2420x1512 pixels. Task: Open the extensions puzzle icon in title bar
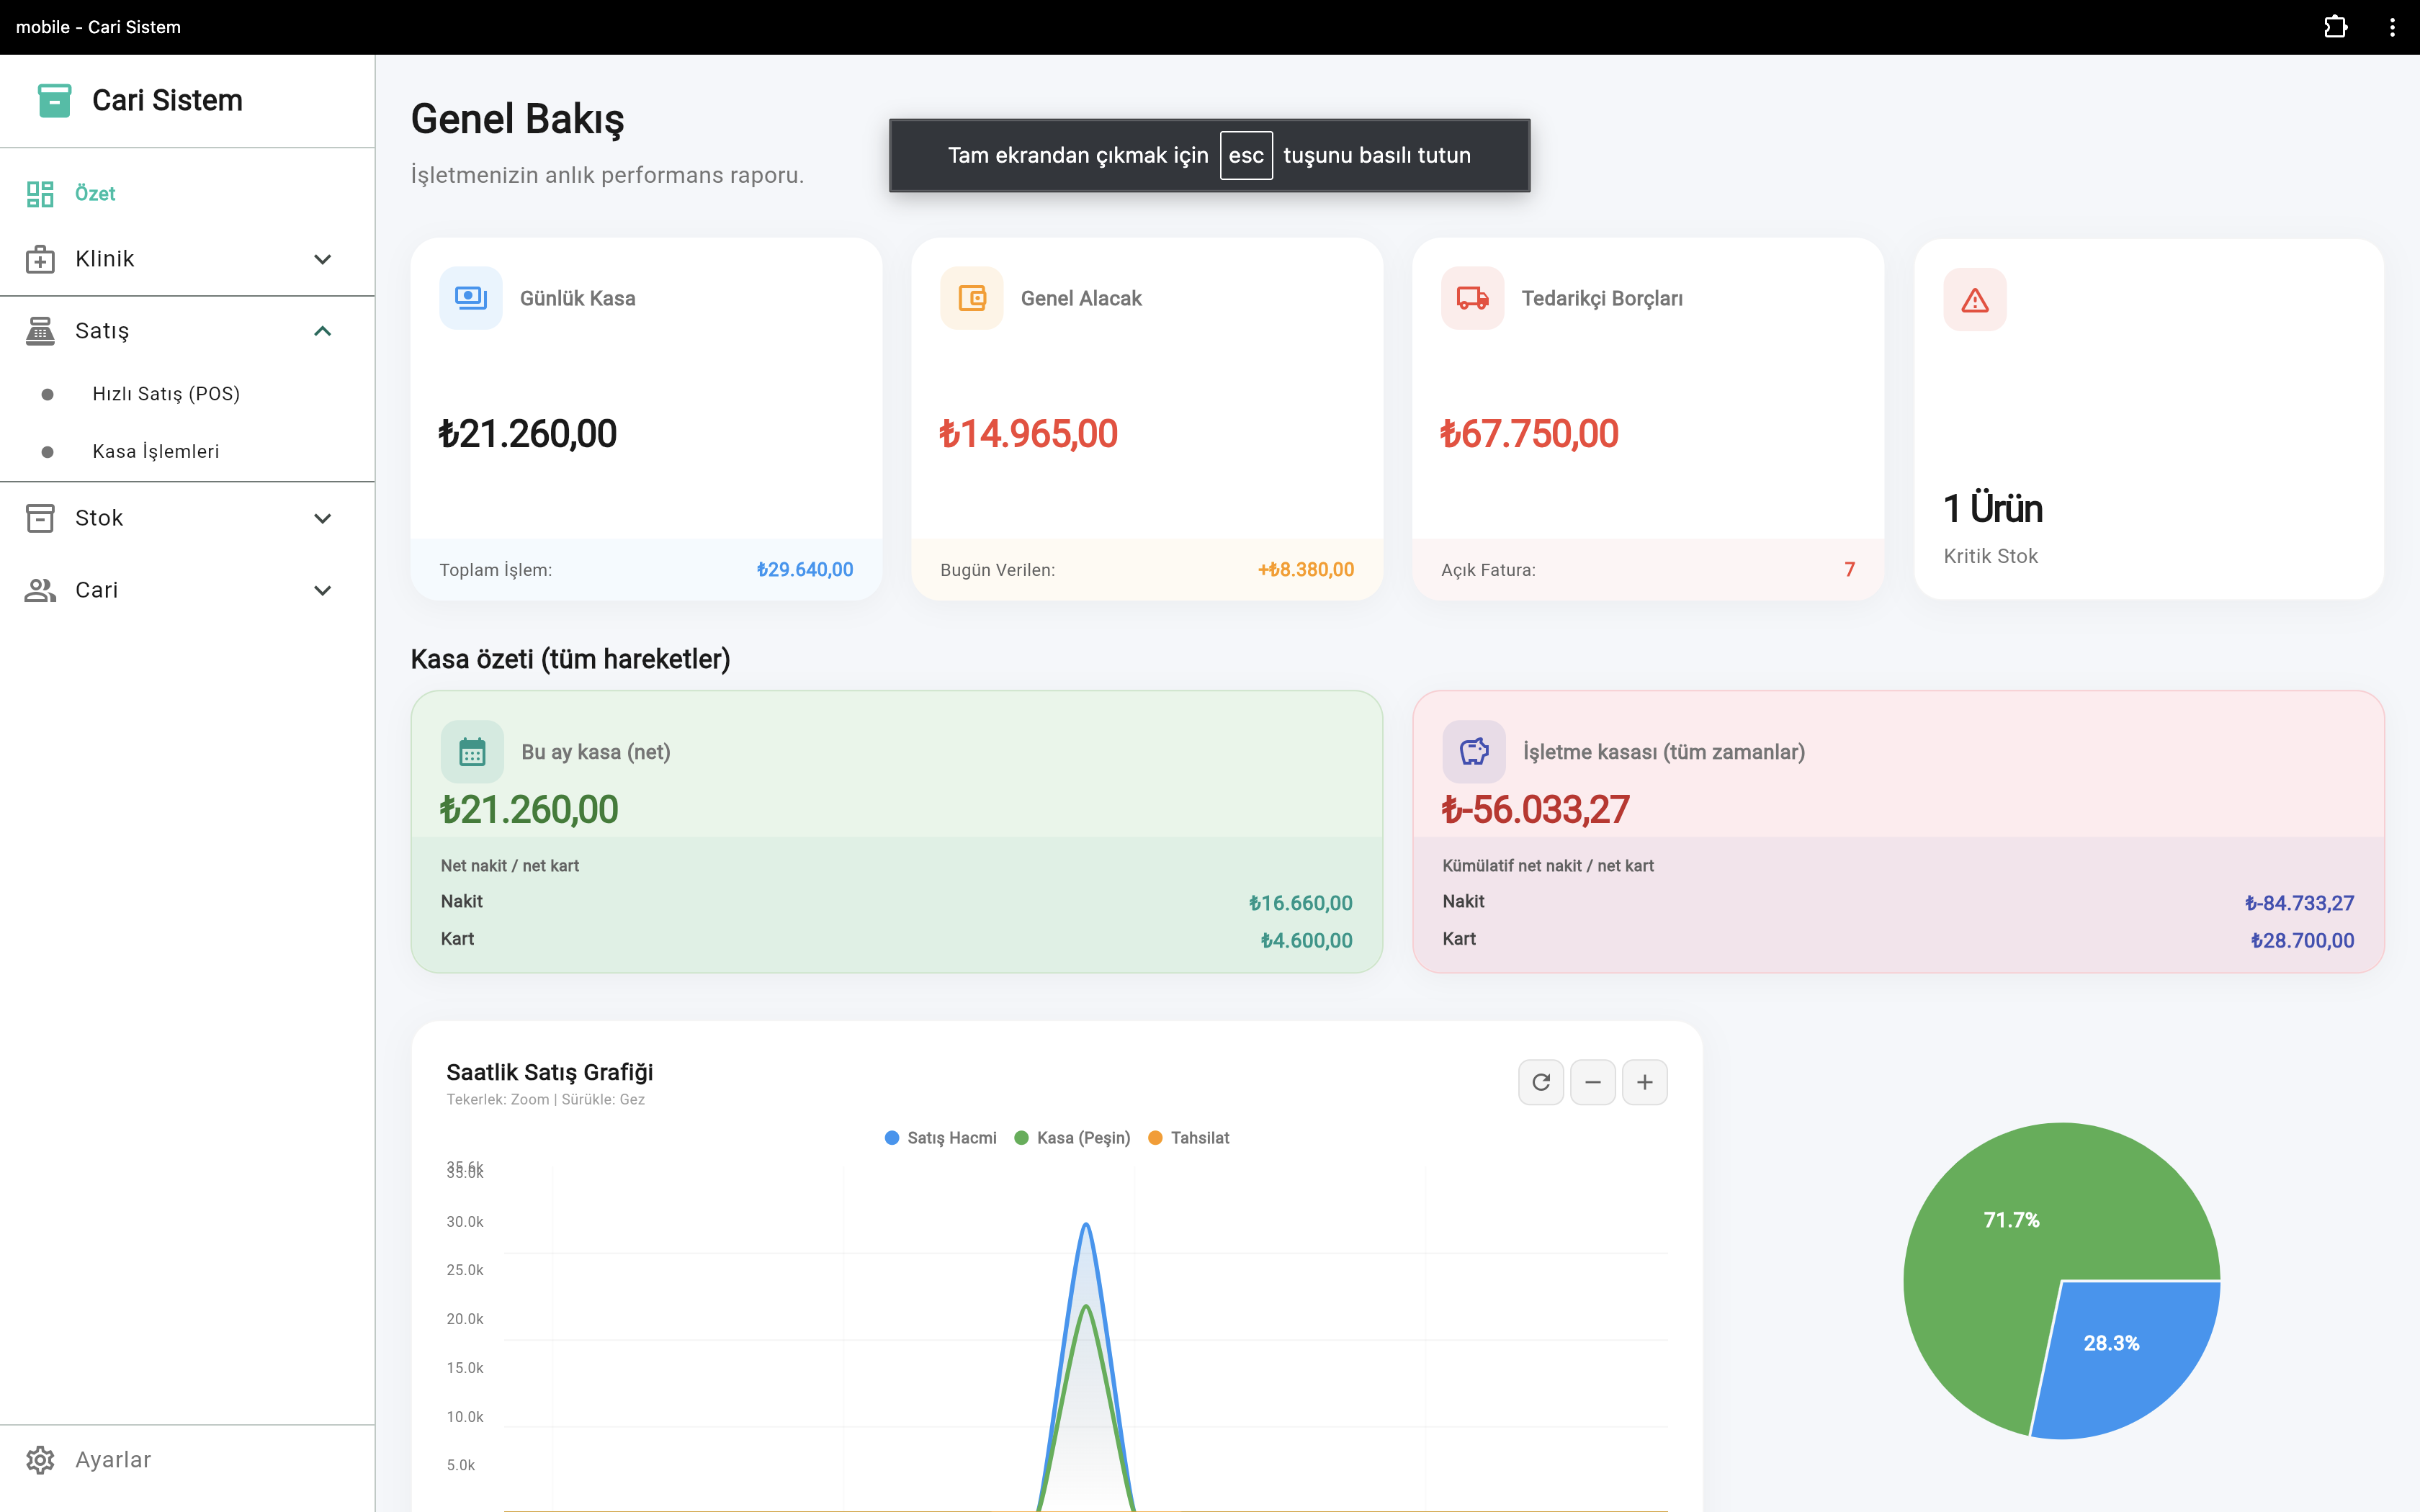click(2335, 27)
